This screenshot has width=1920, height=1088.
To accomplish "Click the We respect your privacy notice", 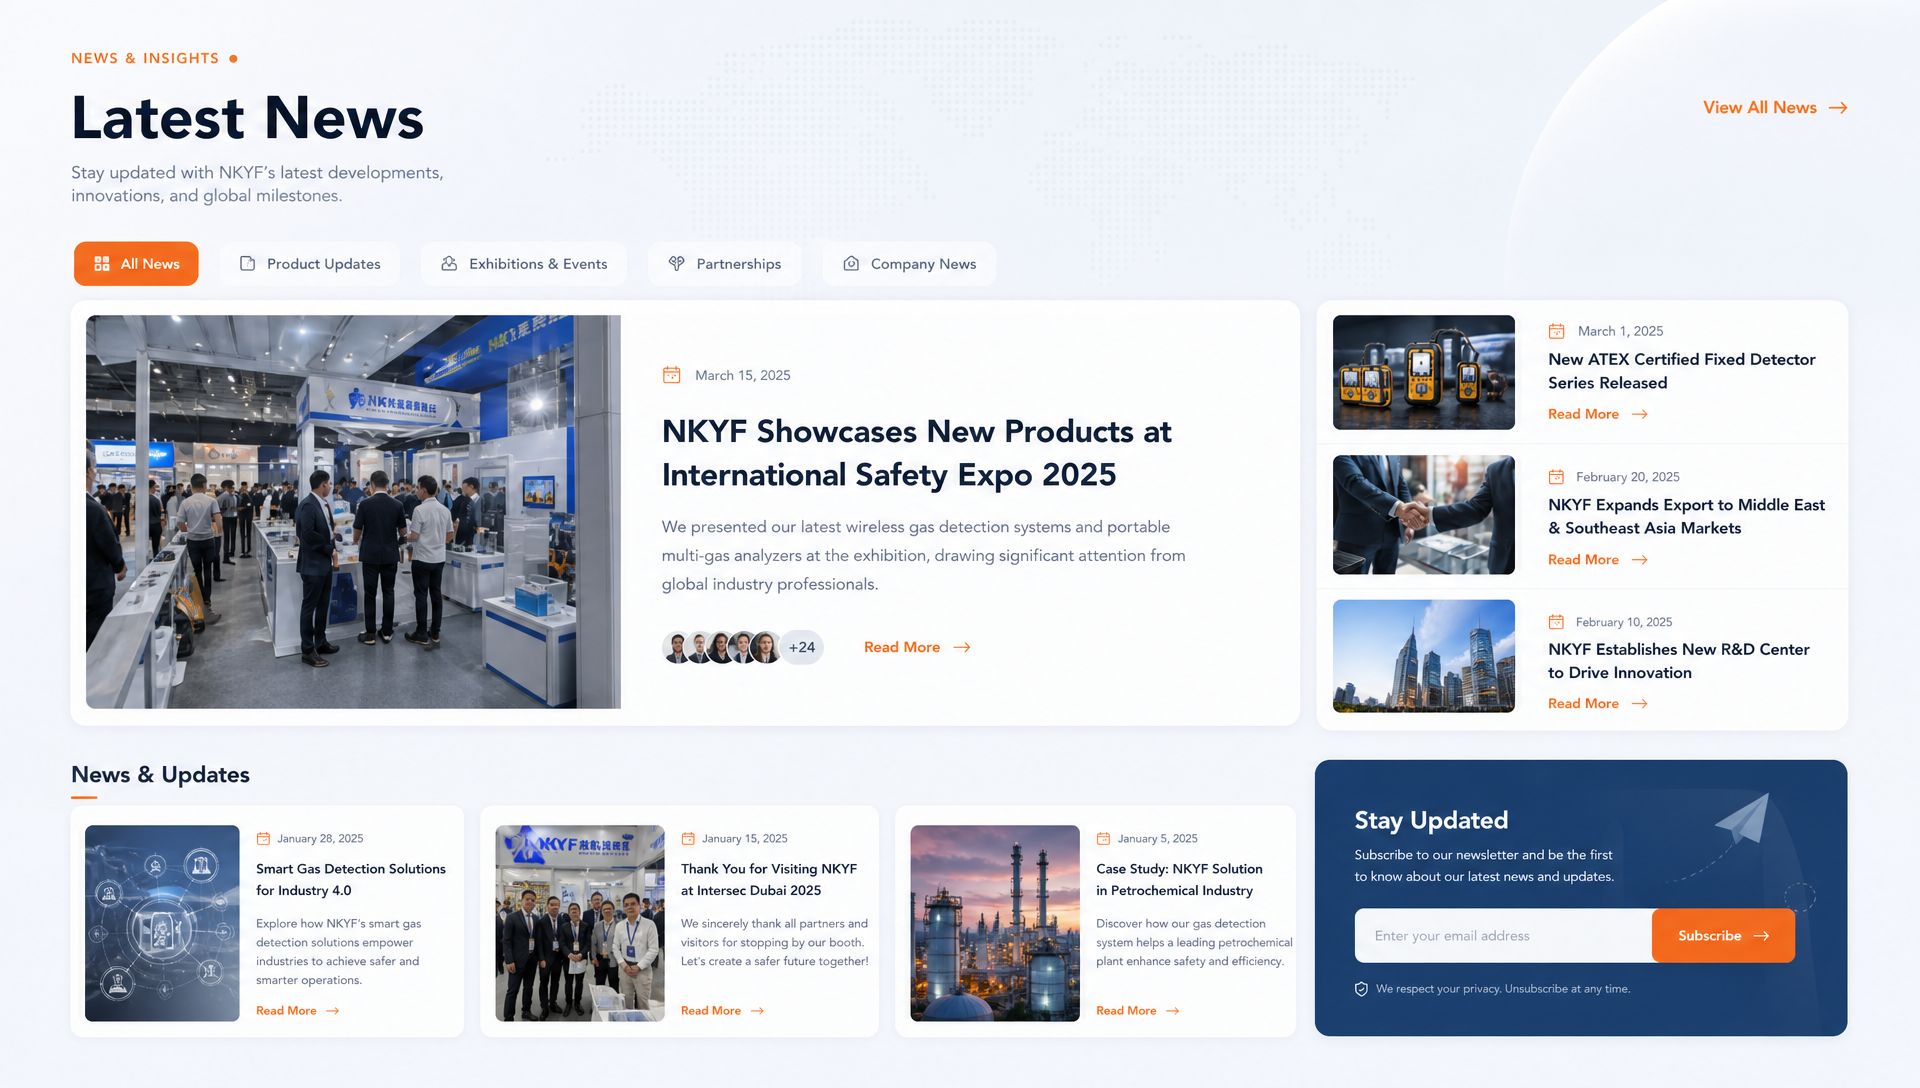I will pyautogui.click(x=1503, y=989).
